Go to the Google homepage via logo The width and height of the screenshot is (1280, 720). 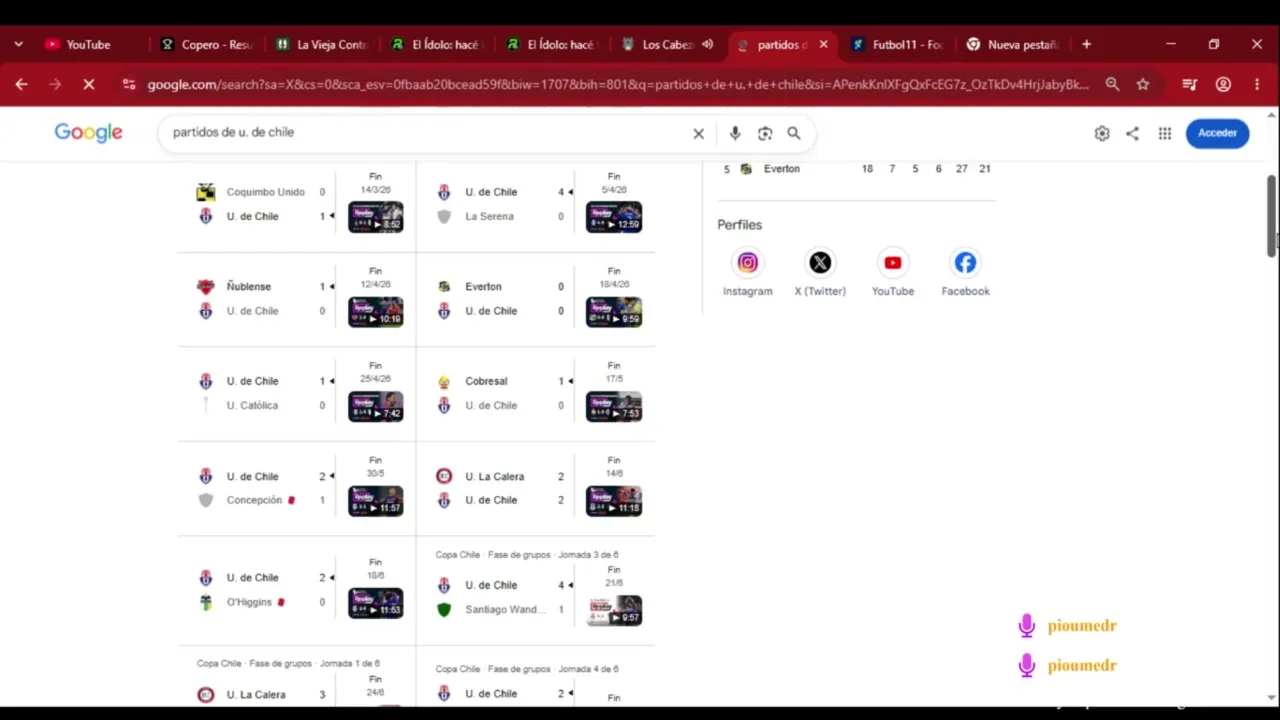[89, 133]
